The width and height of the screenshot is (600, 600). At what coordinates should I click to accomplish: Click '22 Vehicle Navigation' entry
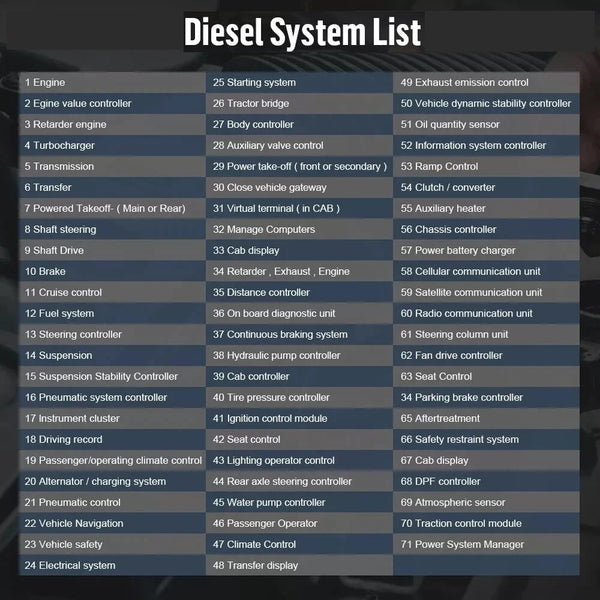coord(112,523)
